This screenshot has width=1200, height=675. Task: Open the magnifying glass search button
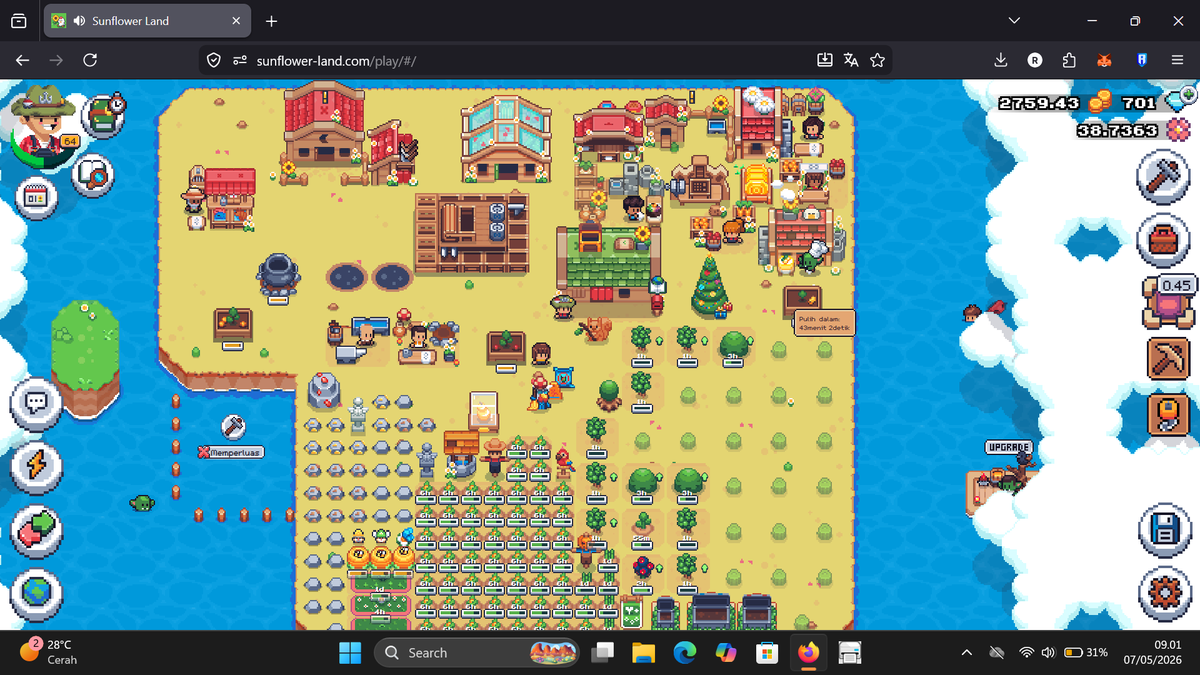[x=94, y=175]
